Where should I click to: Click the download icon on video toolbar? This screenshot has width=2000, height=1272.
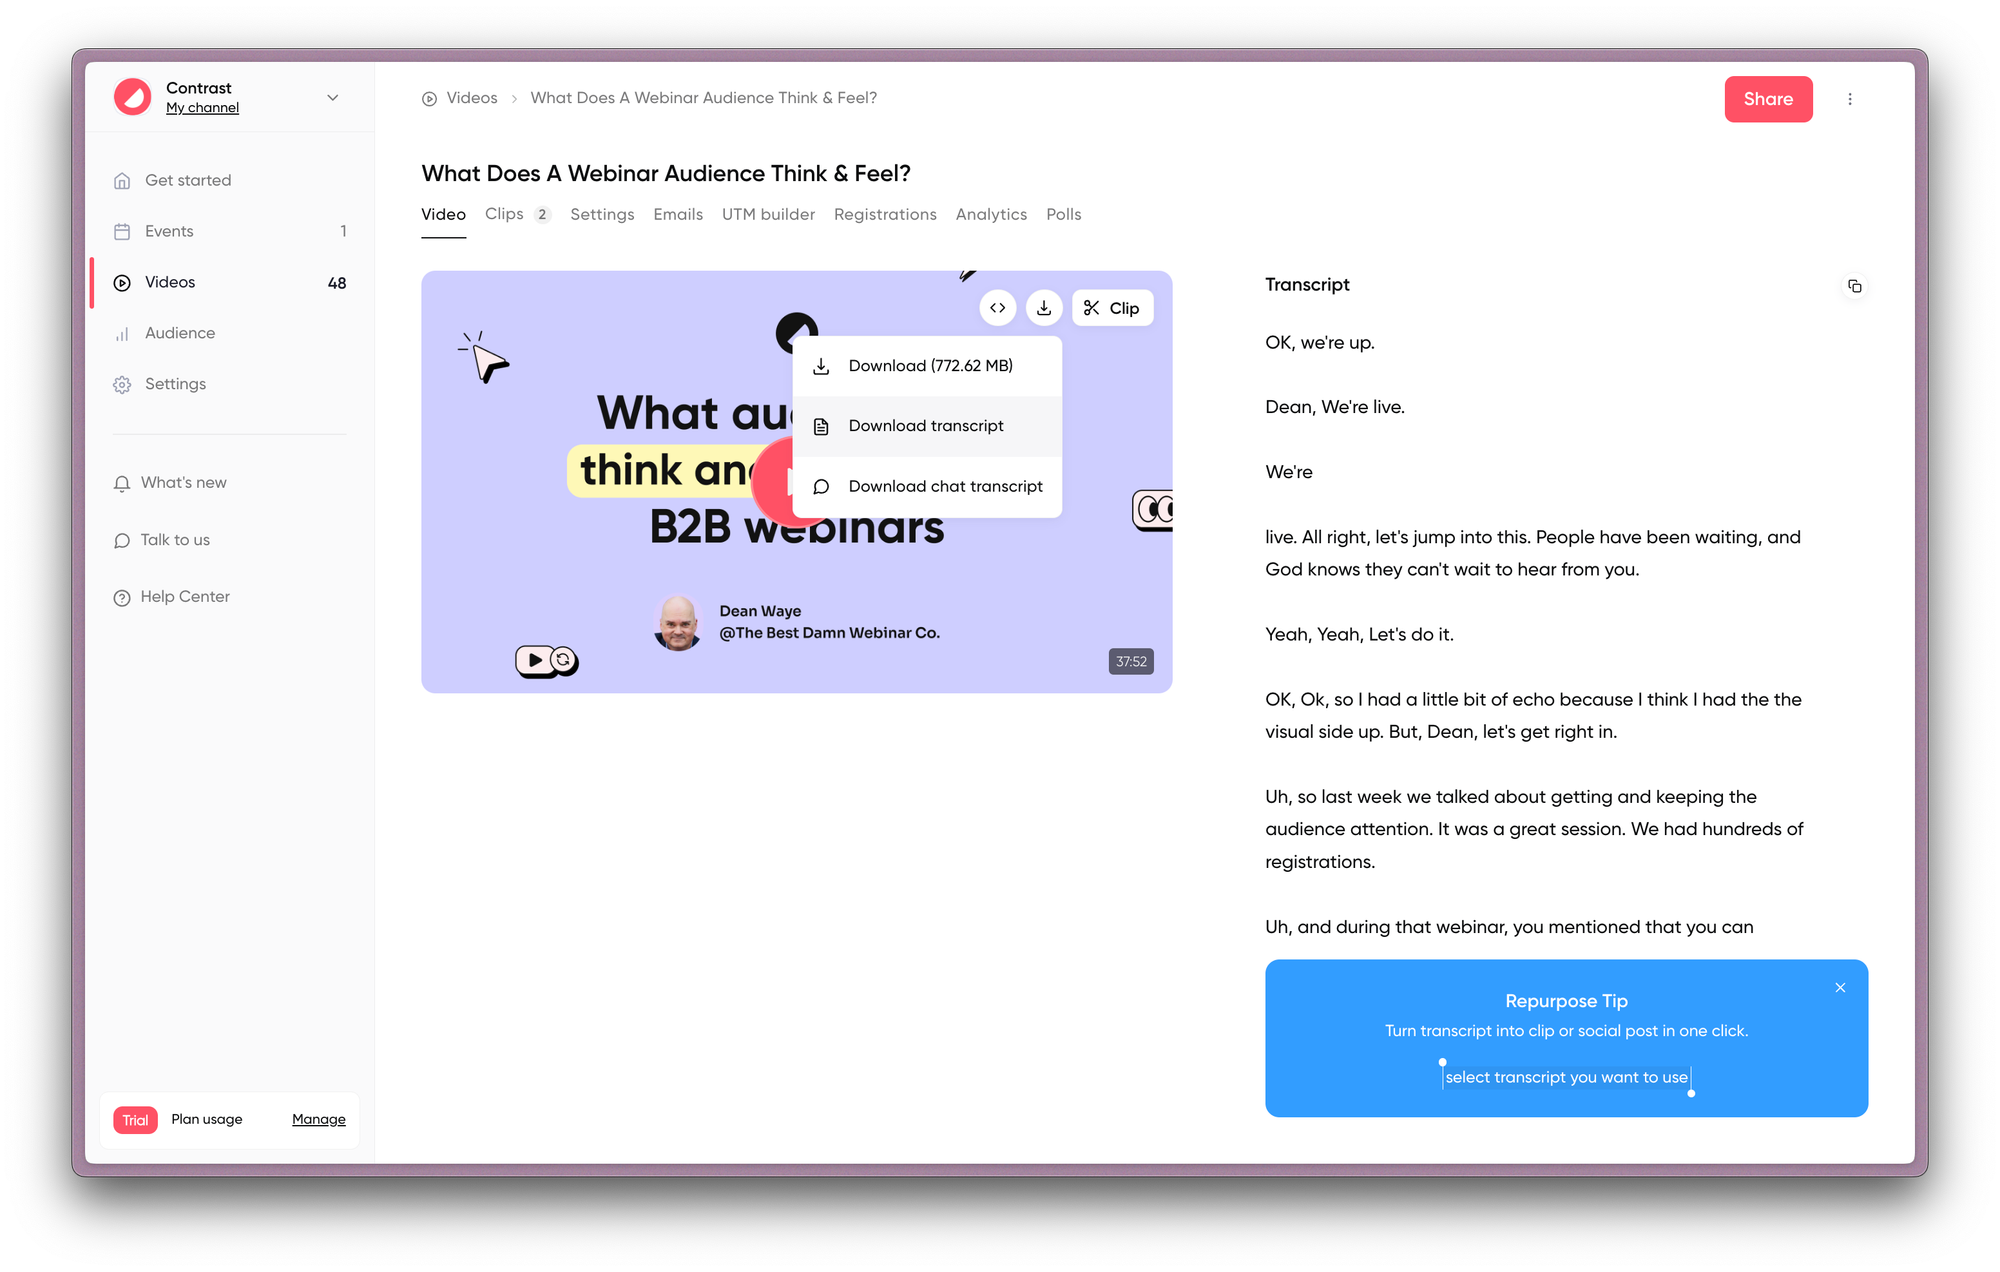1045,307
